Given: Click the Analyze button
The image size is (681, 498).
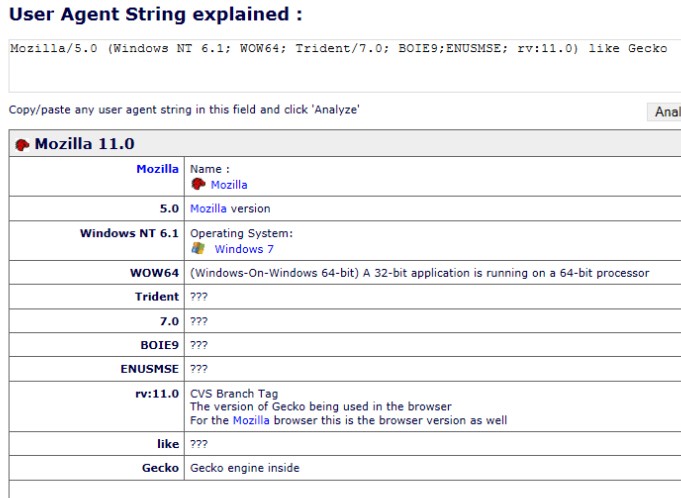Looking at the screenshot, I should point(664,112).
